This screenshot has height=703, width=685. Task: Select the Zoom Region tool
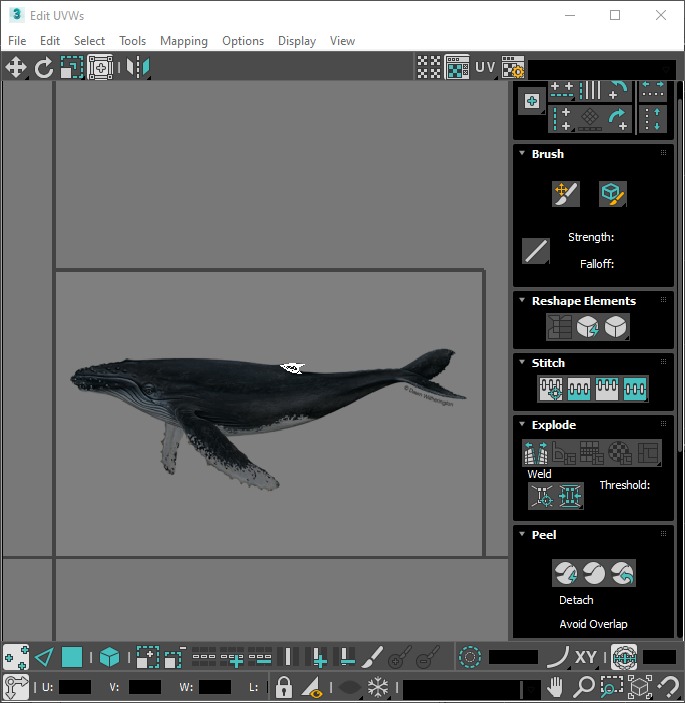pos(611,687)
